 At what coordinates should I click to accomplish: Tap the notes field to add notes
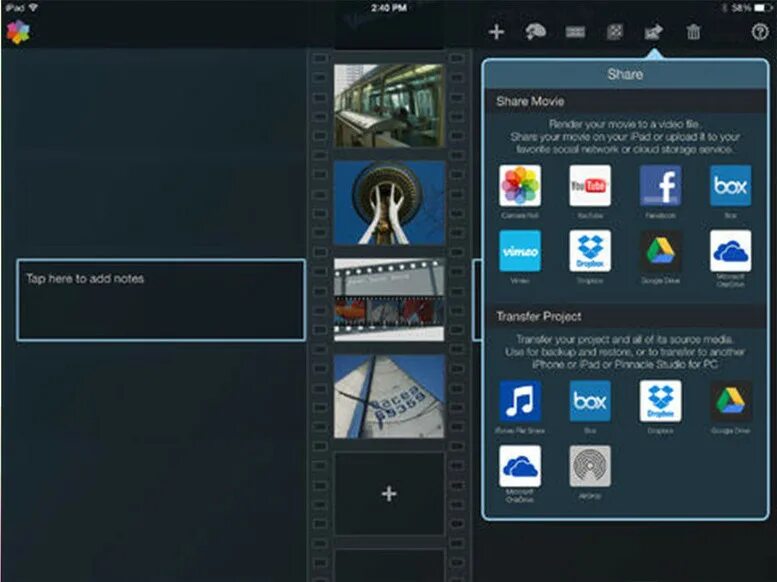point(161,300)
